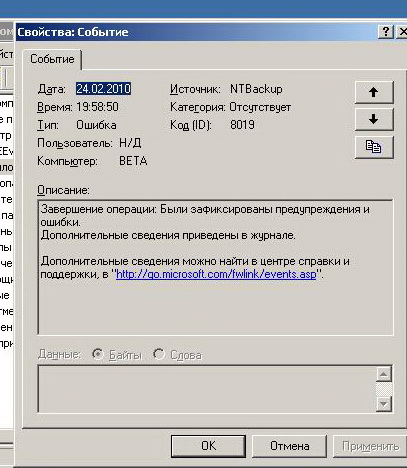Viewport: 407px width, 468px height.
Task: Switch to the Событие tab
Action: click(x=52, y=59)
